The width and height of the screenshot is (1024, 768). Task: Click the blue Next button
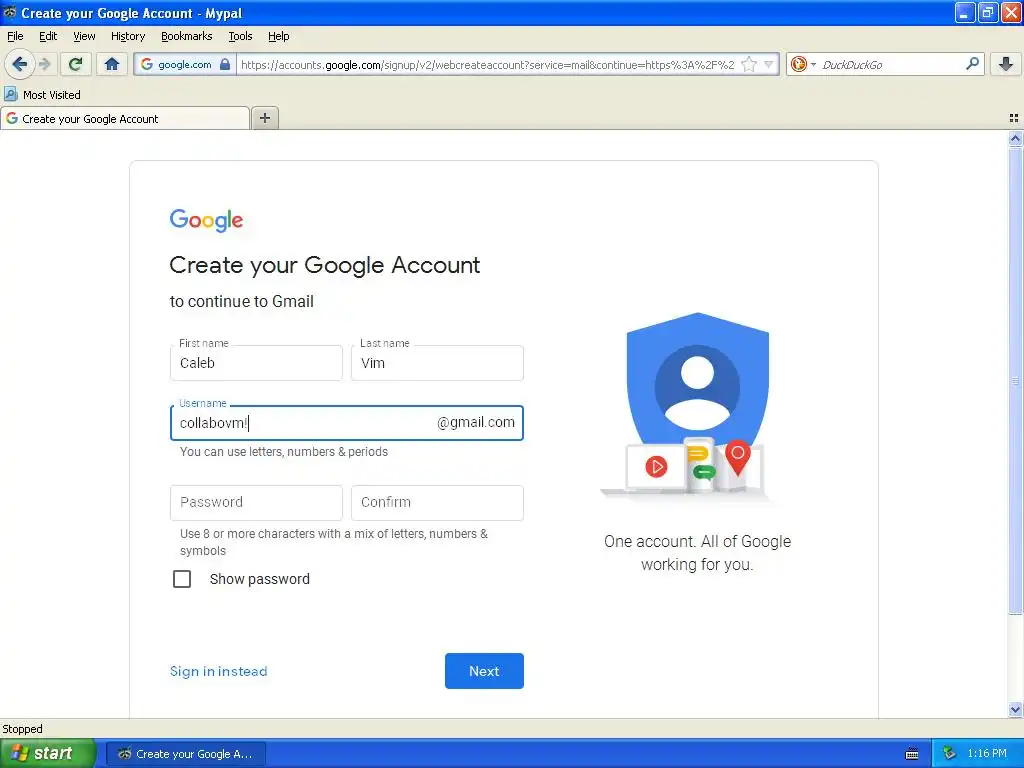[484, 671]
